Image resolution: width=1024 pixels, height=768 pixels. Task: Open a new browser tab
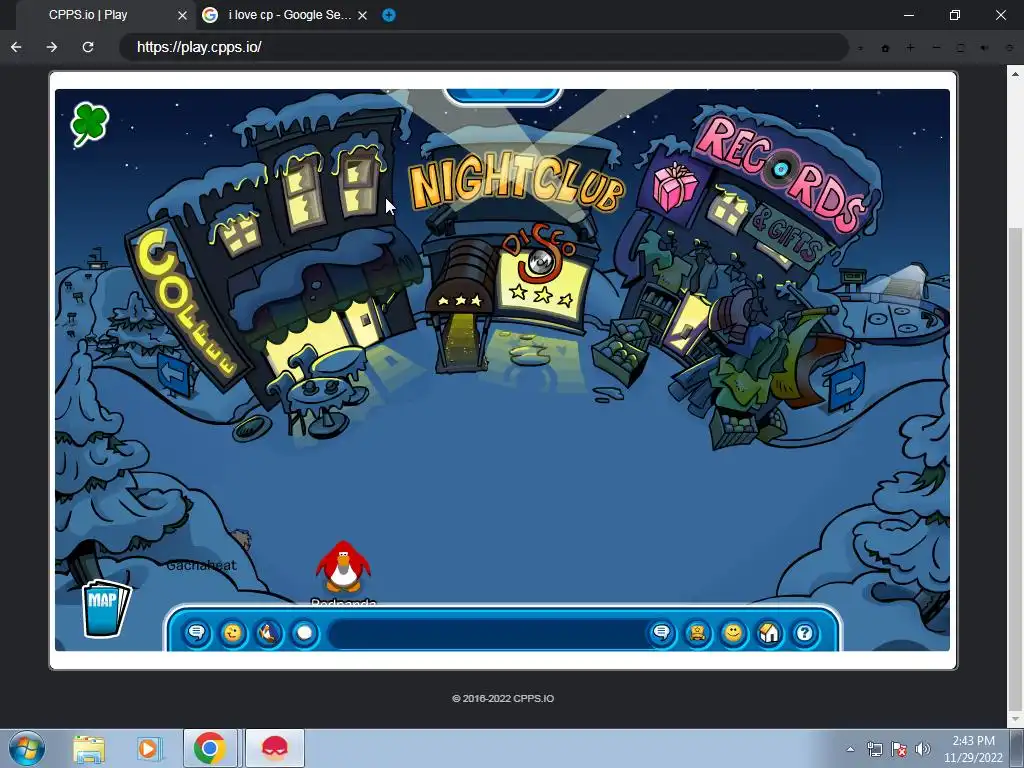[389, 15]
